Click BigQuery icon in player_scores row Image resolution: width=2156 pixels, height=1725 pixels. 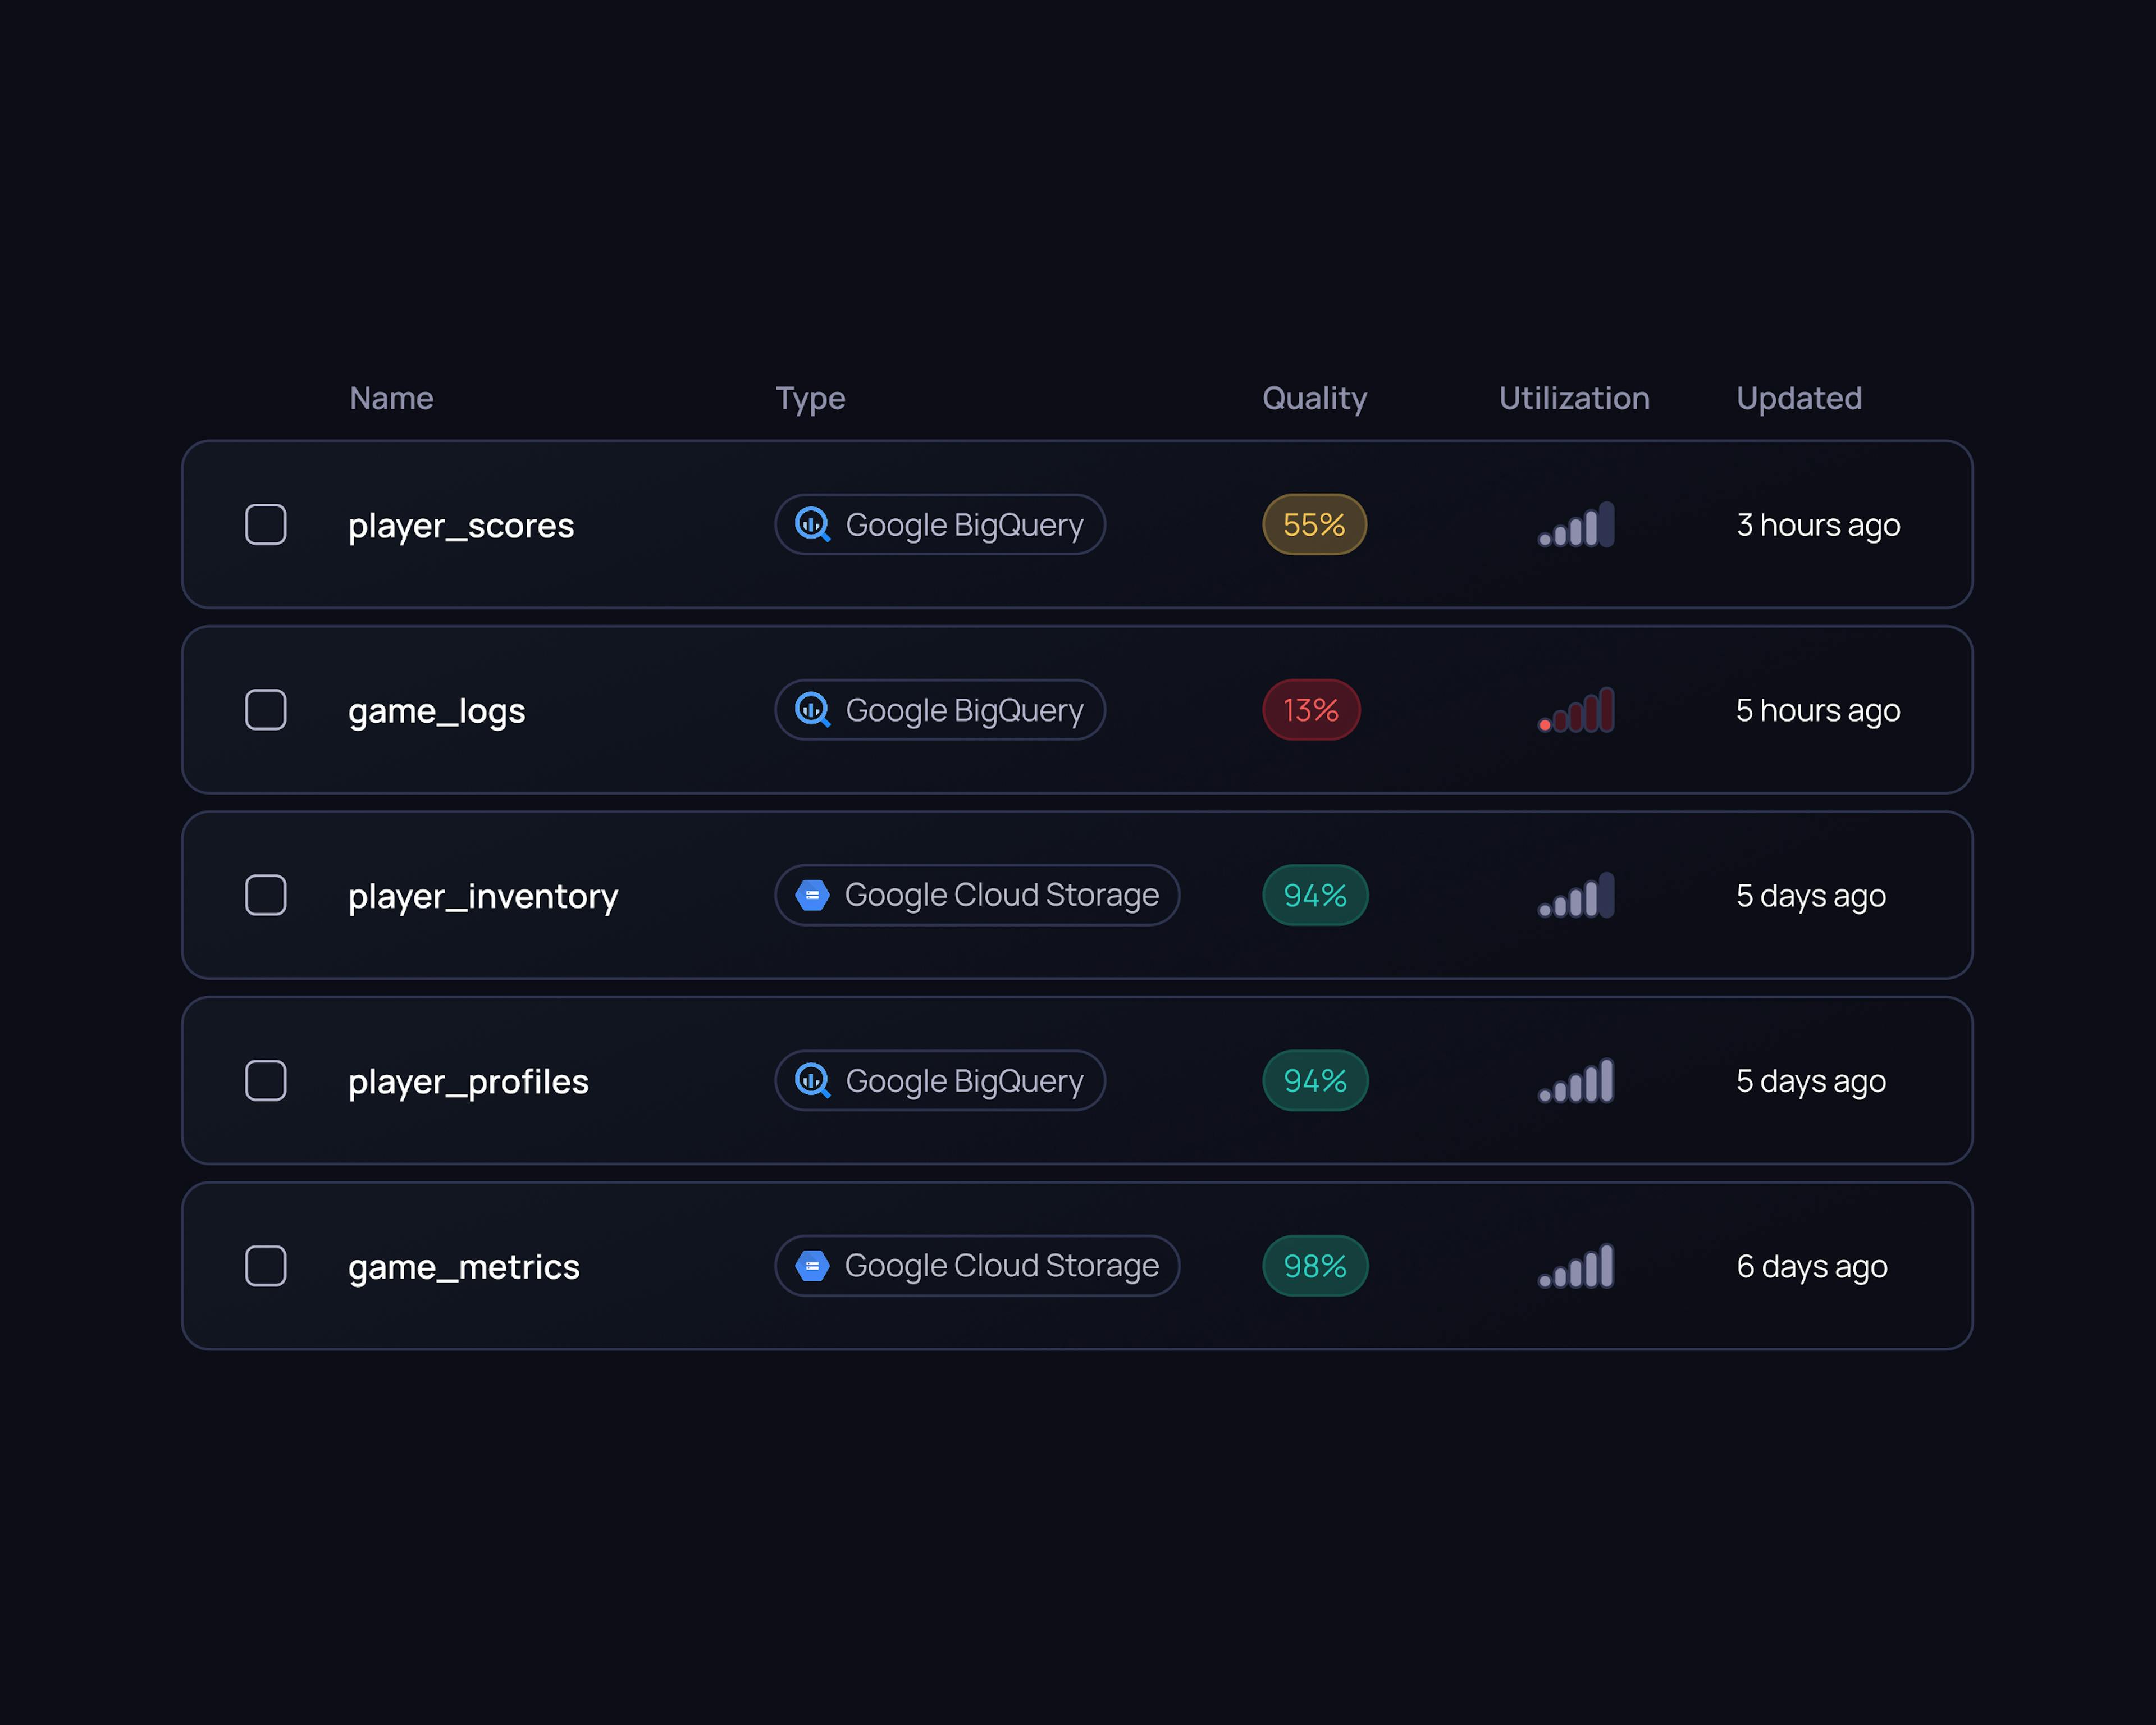[x=812, y=524]
